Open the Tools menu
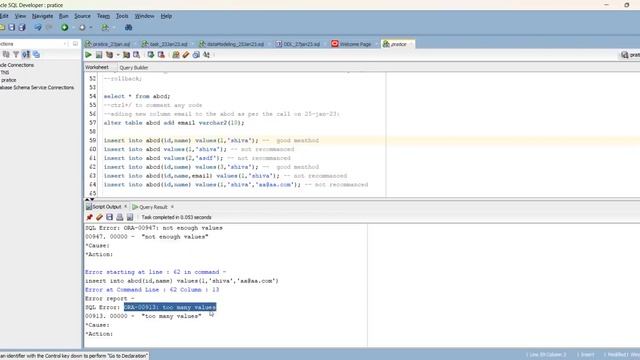Screen dimensions: 640x360 122,16
